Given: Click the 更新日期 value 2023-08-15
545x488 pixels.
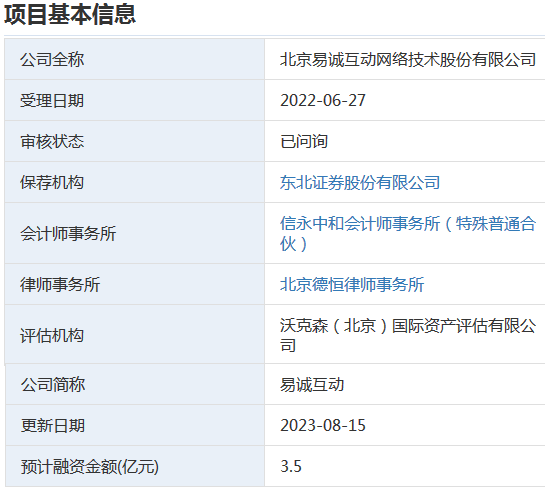Looking at the screenshot, I should click(323, 425).
